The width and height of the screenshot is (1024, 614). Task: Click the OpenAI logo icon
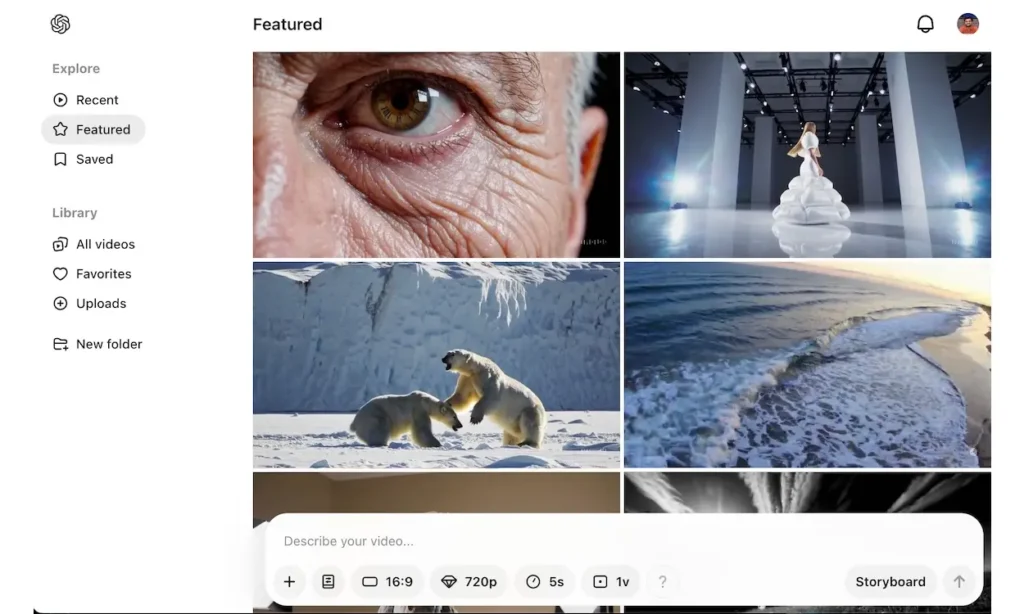60,23
